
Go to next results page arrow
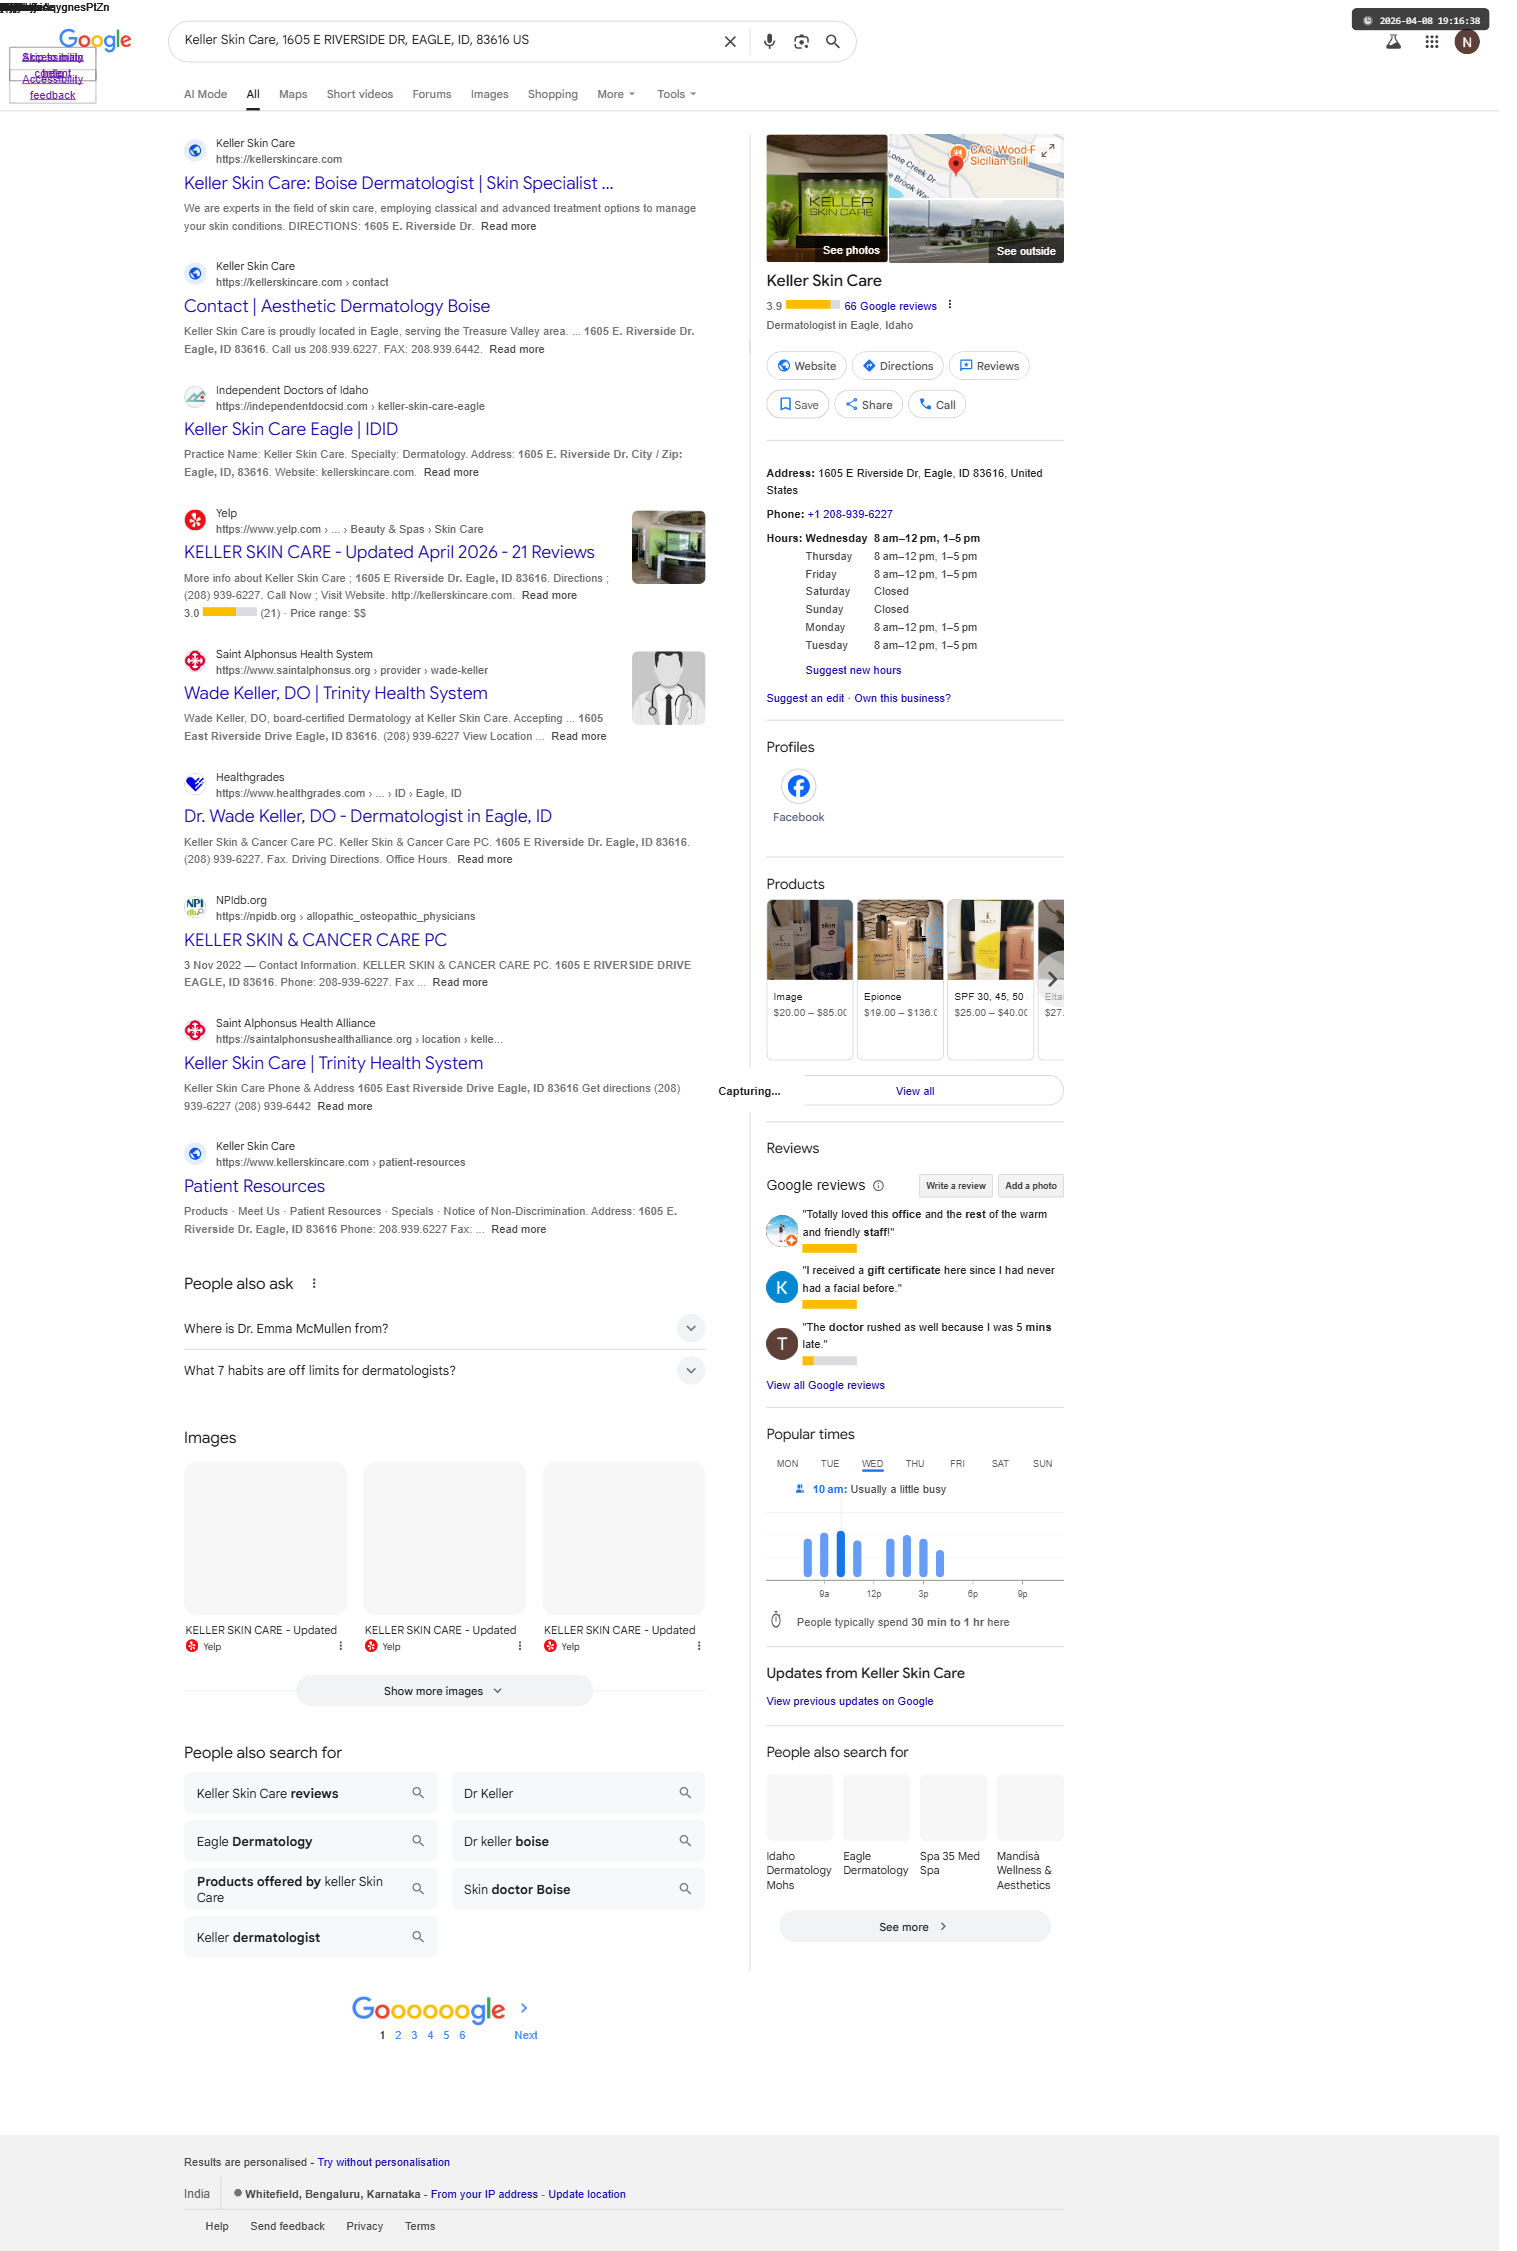pos(524,2008)
